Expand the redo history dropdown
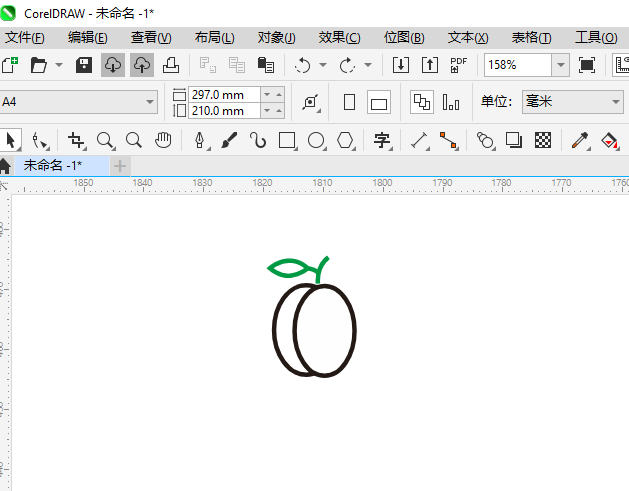 pos(368,65)
